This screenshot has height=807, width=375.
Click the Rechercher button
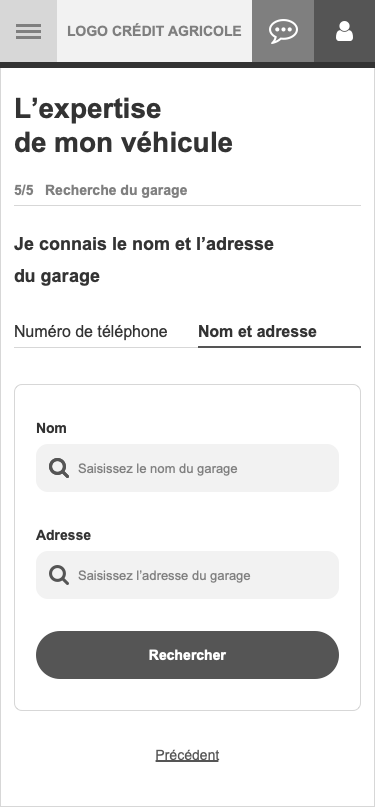(x=187, y=655)
